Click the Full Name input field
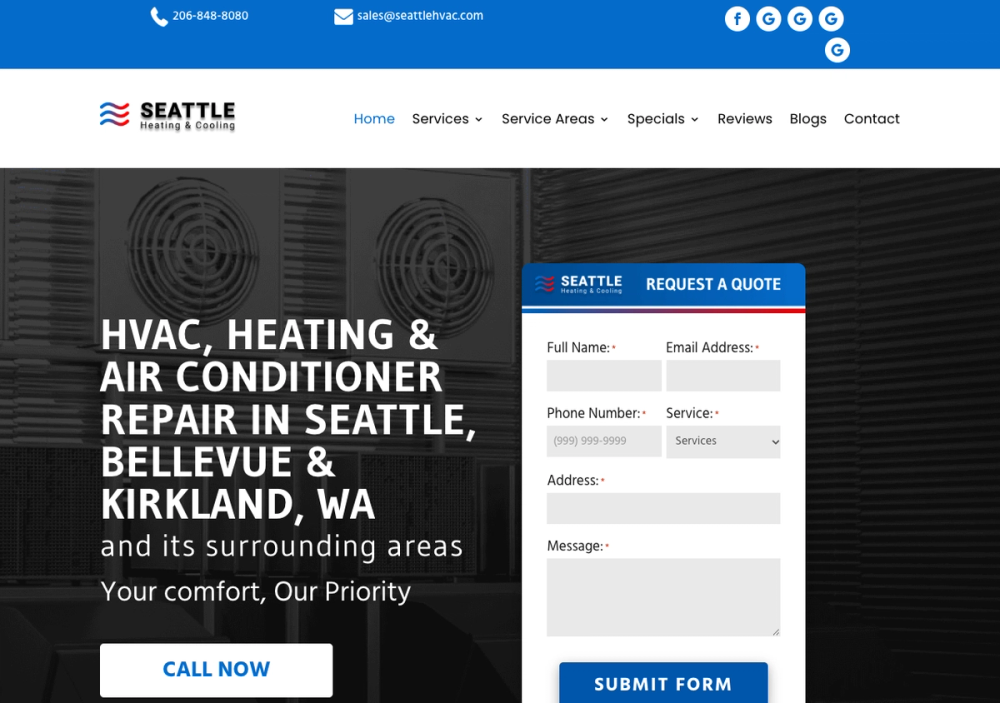Screen dimensions: 1000x703 pos(604,376)
